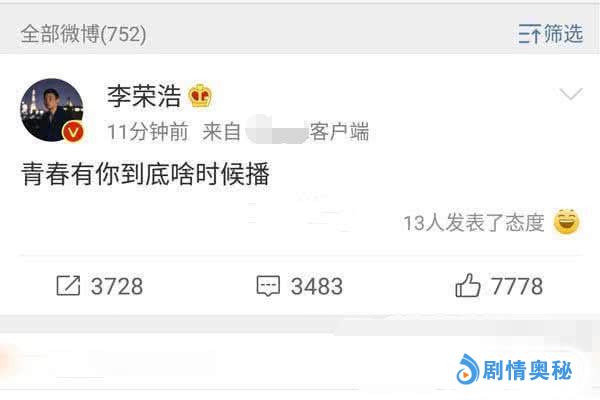
Task: Tap the orange V verified badge
Action: point(73,132)
